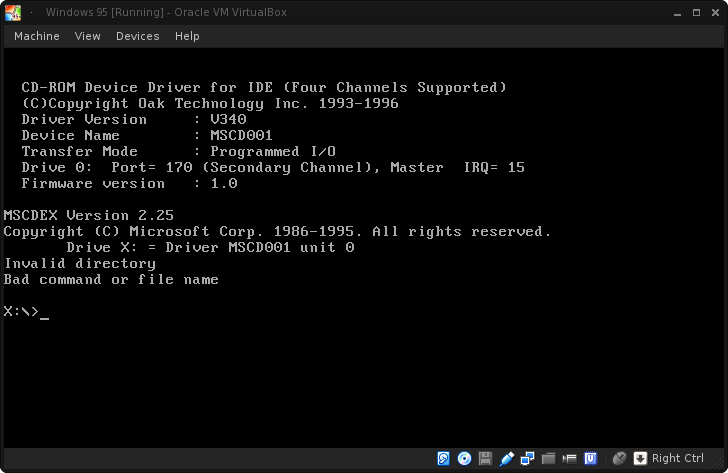Open the Devices menu
This screenshot has width=728, height=473.
click(x=137, y=36)
